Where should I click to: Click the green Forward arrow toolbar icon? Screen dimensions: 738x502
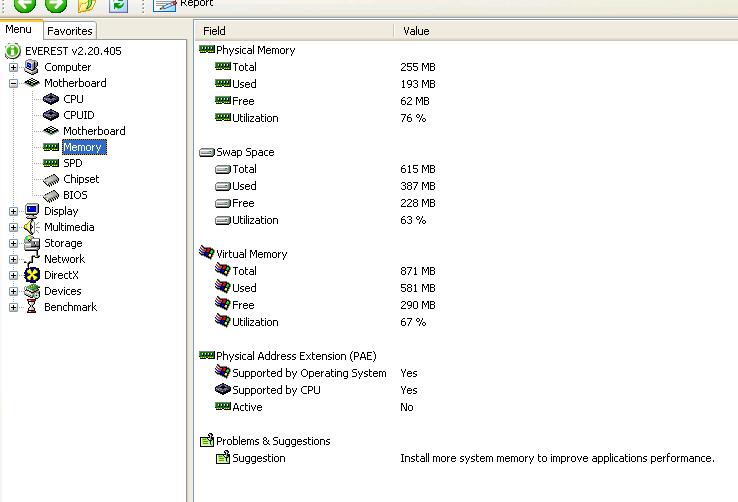point(56,5)
